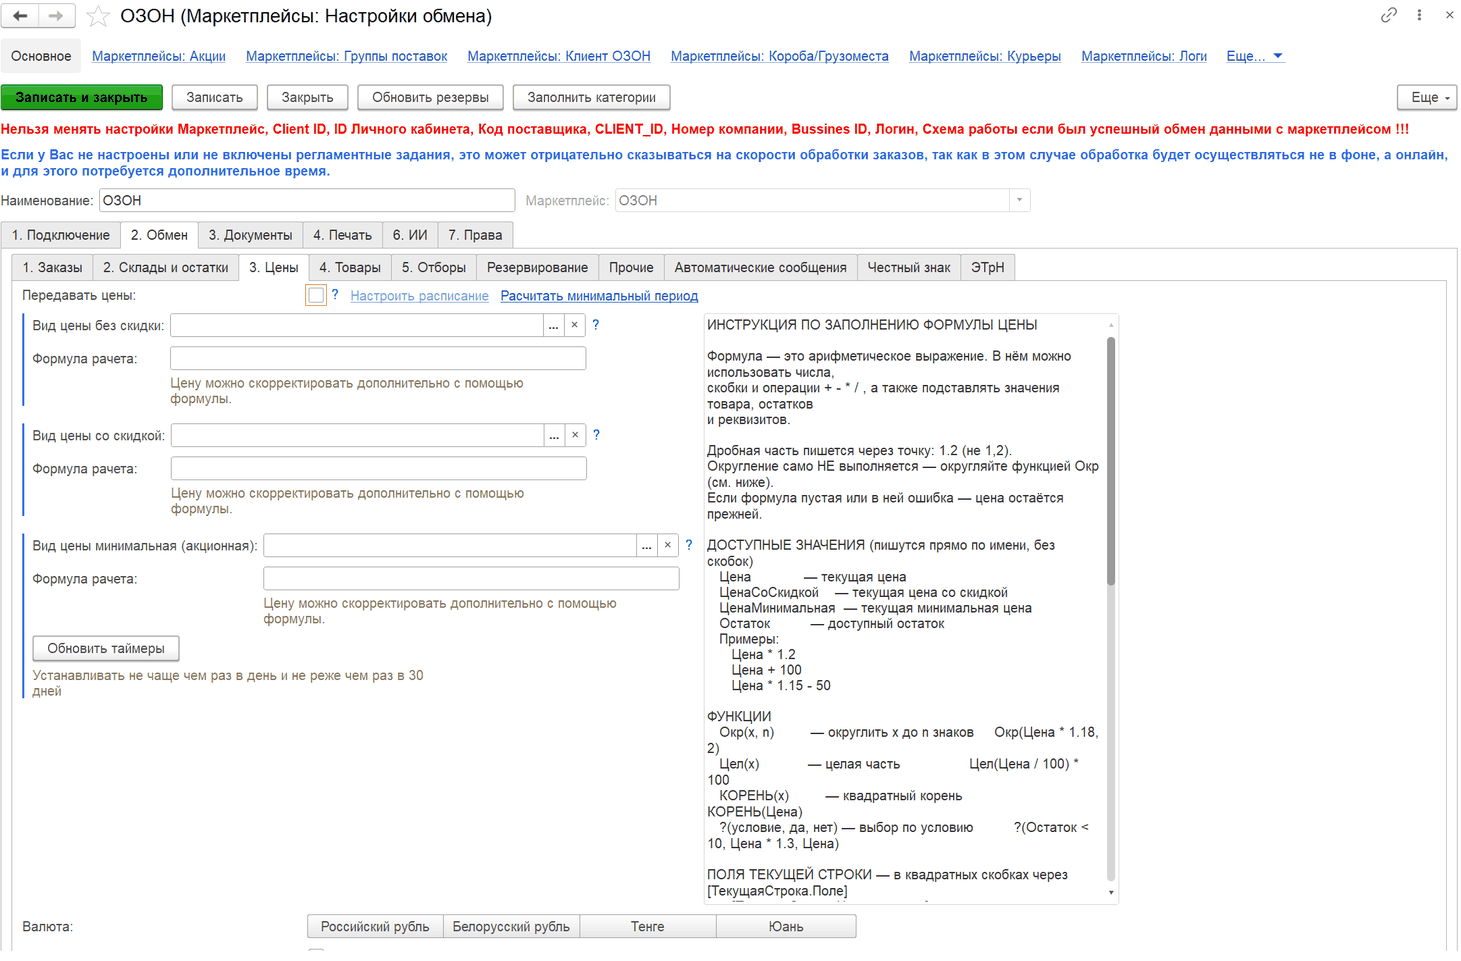The image size is (1461, 961).
Task: Go back with the left arrow icon
Action: click(x=20, y=16)
